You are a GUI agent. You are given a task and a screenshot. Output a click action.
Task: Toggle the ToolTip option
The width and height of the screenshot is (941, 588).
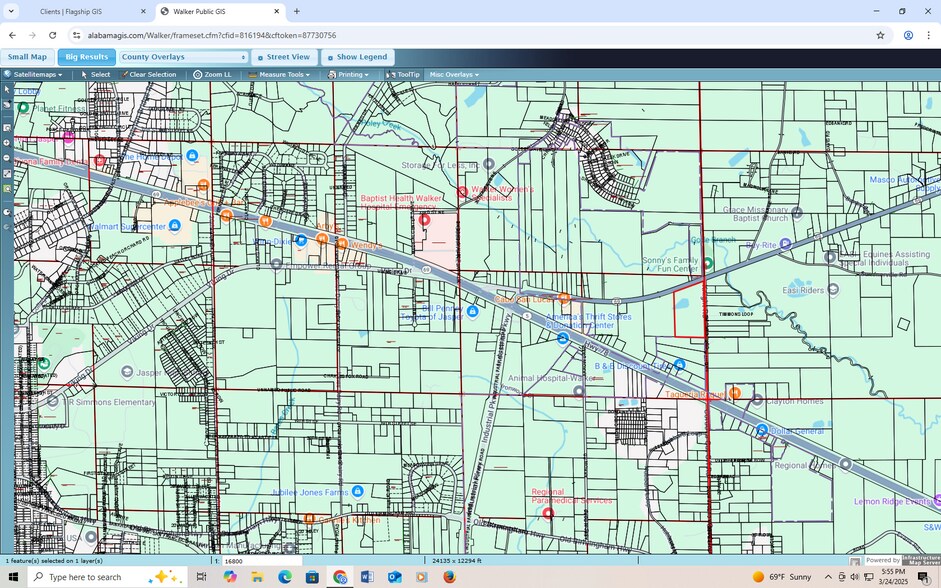pyautogui.click(x=404, y=75)
